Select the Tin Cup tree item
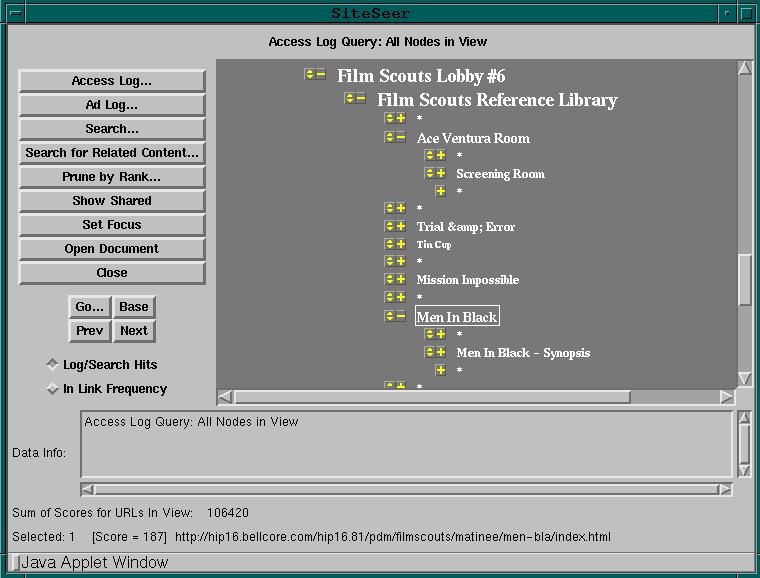The image size is (760, 578). [x=434, y=244]
